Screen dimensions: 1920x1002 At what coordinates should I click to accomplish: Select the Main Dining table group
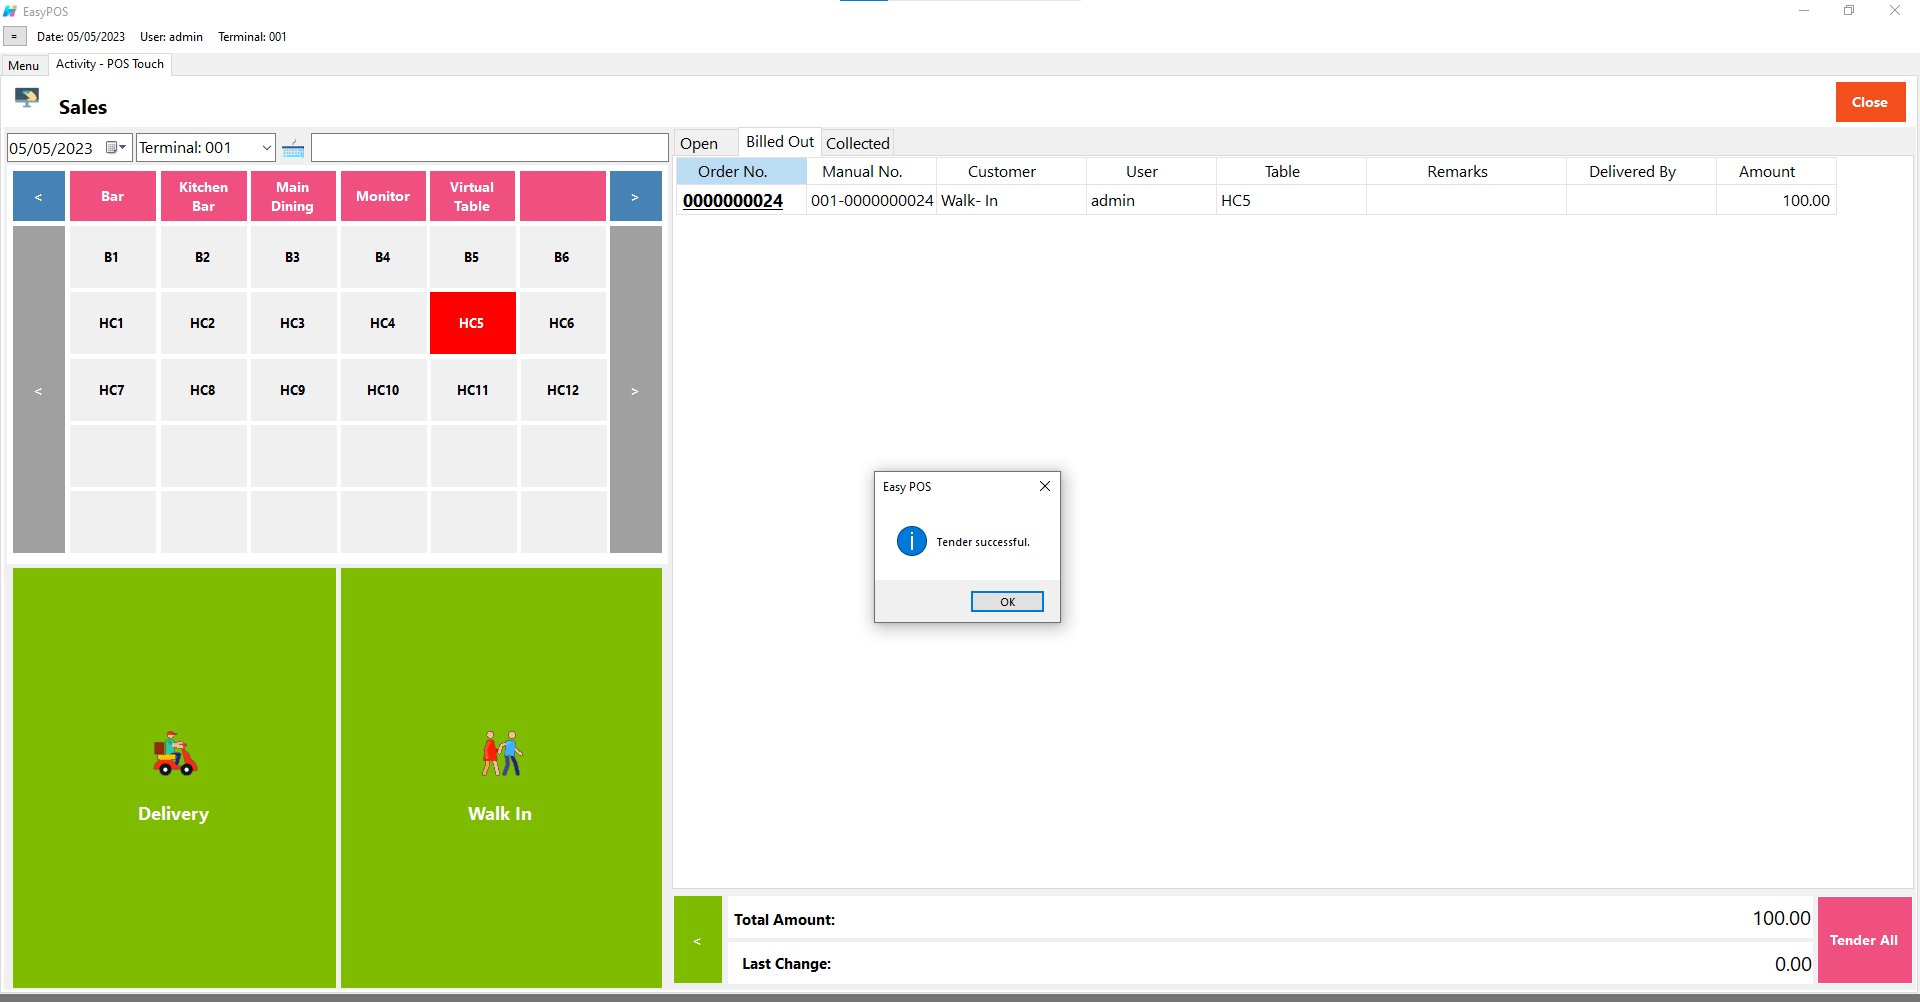[293, 197]
